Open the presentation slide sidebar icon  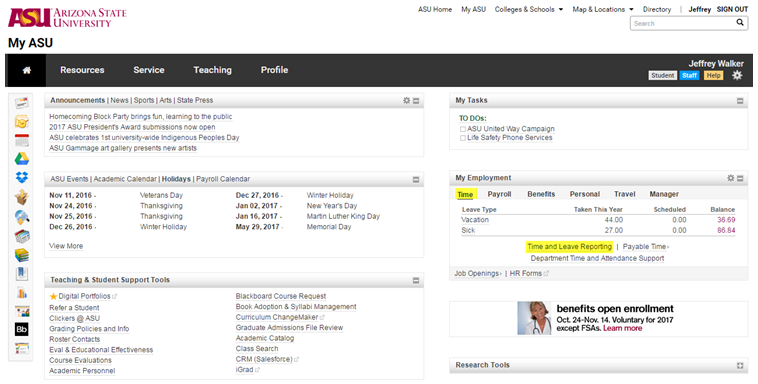point(21,311)
